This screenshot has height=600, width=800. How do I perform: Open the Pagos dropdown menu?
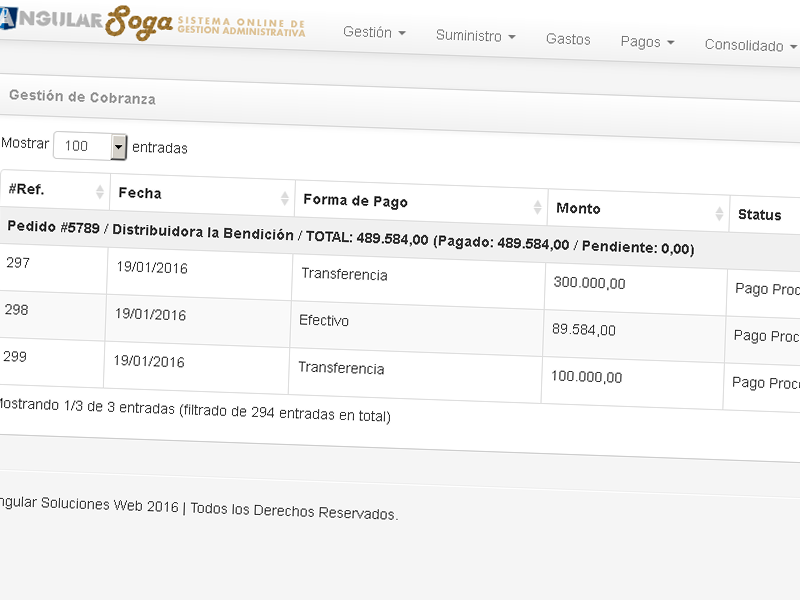[x=647, y=42]
